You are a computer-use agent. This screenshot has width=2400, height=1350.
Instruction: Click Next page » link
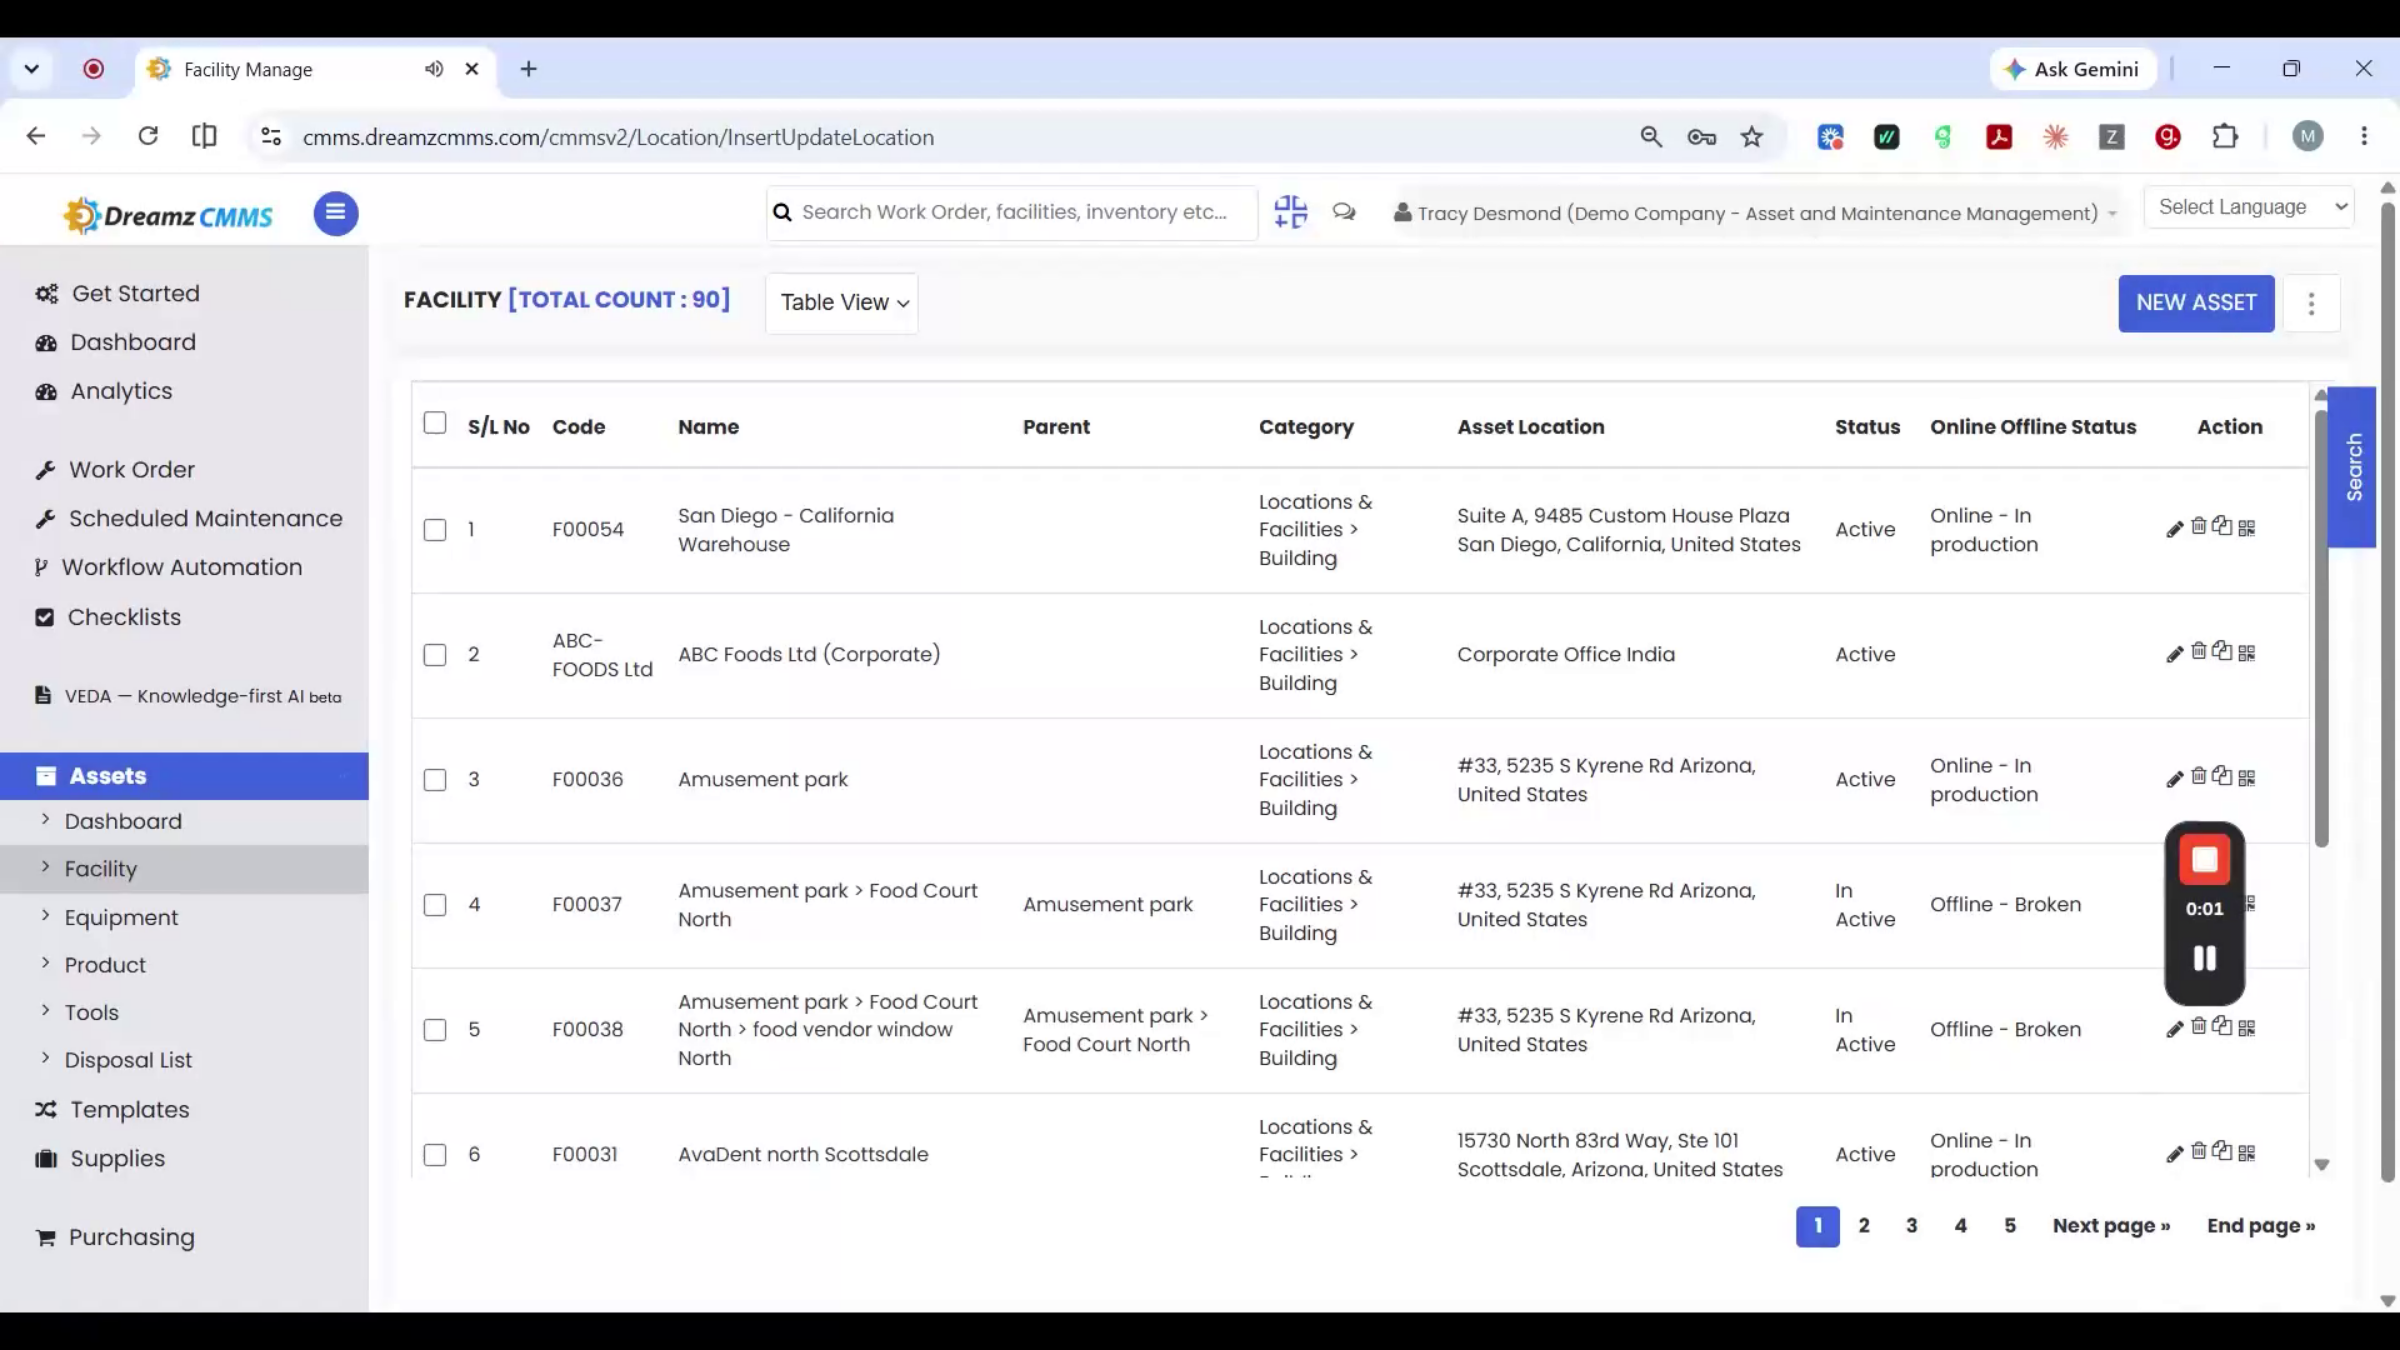(x=2111, y=1226)
